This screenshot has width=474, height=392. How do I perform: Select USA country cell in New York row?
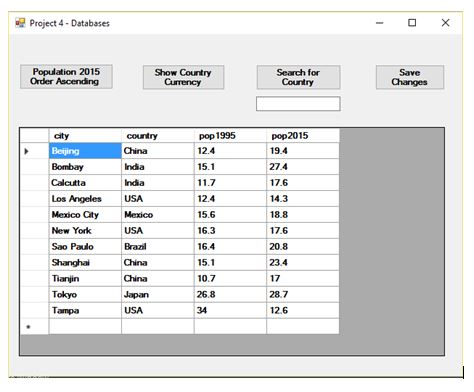click(x=158, y=231)
